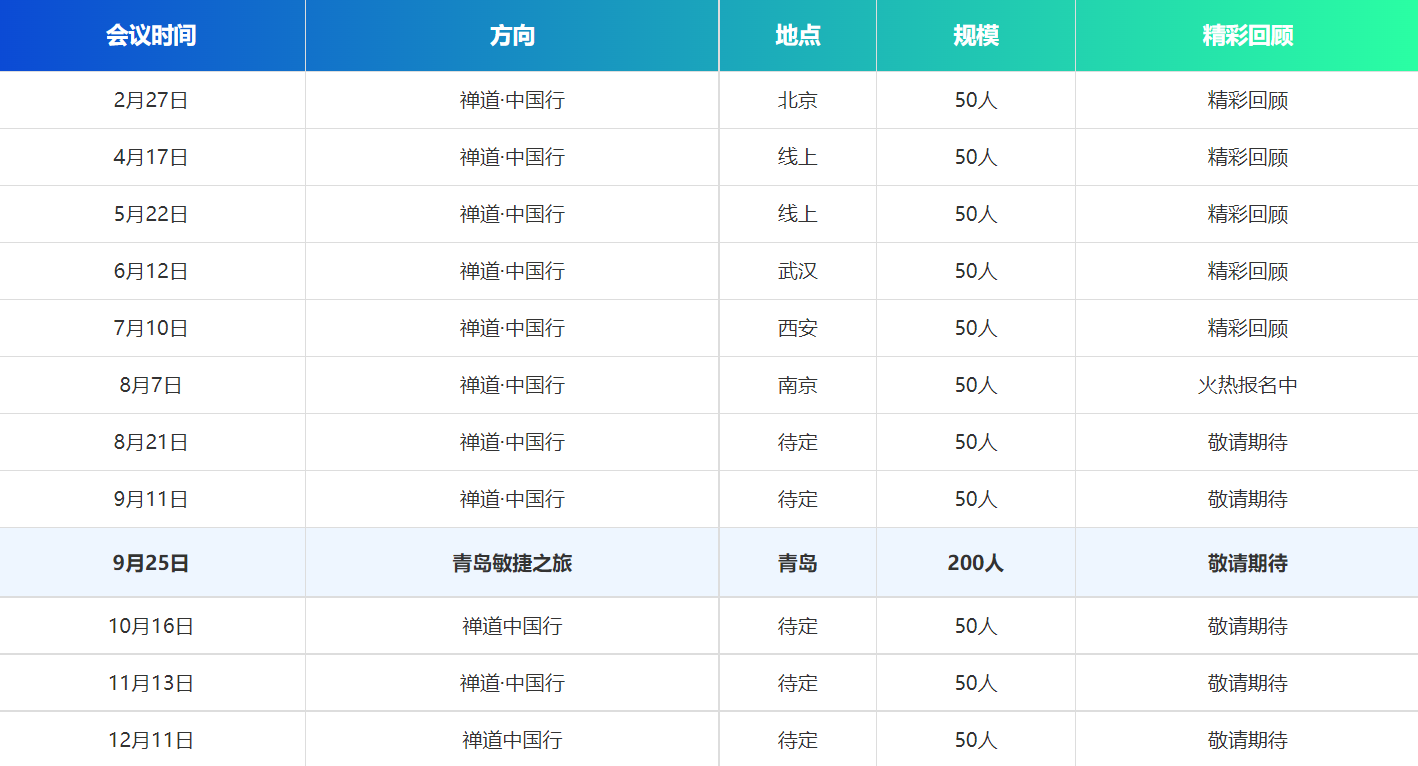Open 精彩回顾 link in the 4月17日 row
This screenshot has width=1418, height=766.
1247,157
